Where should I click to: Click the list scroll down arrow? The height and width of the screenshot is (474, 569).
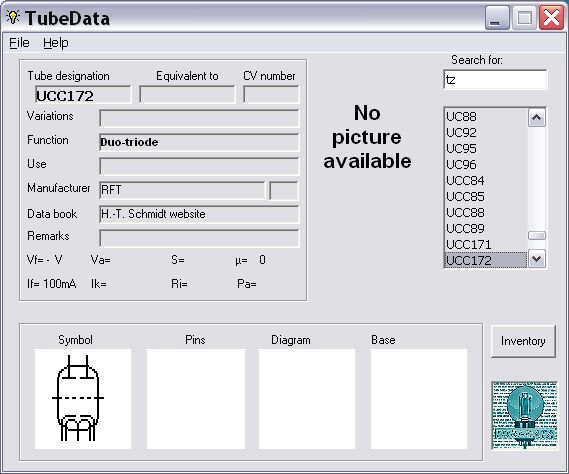537,259
